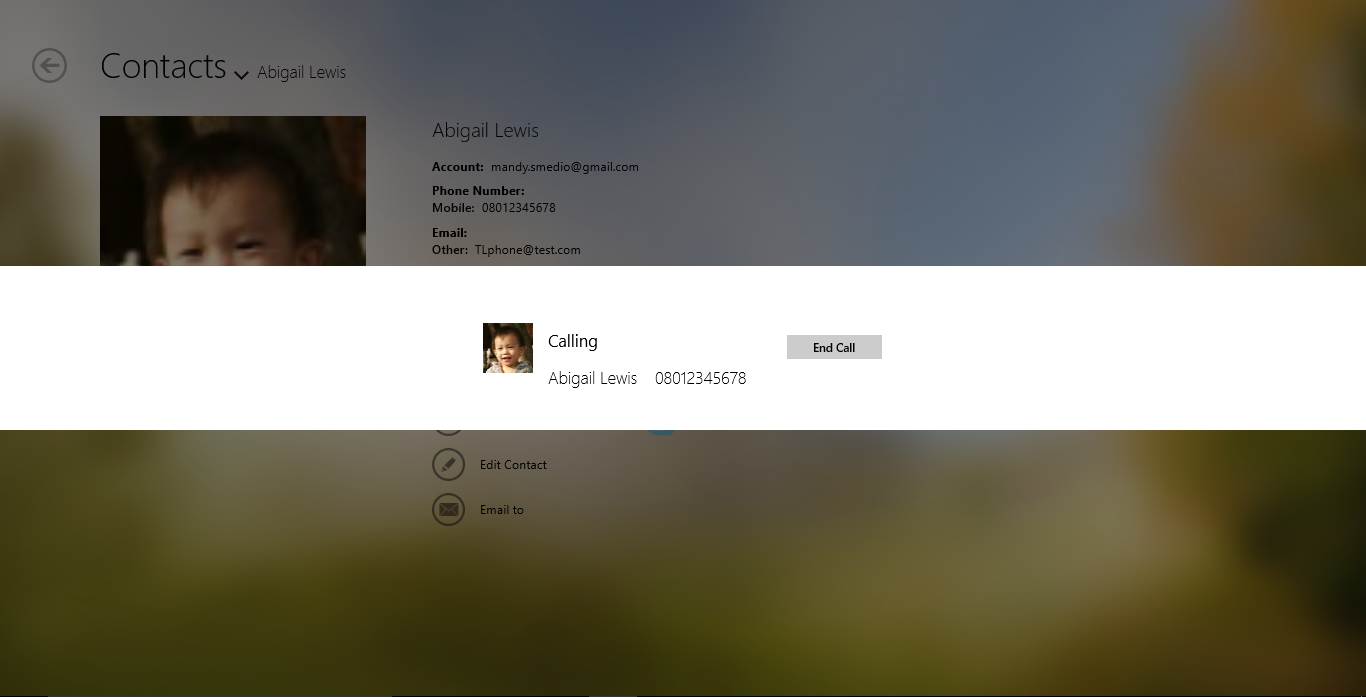Screen dimensions: 1366x697
Task: Click the small caller photo in call banner
Action: tap(508, 348)
